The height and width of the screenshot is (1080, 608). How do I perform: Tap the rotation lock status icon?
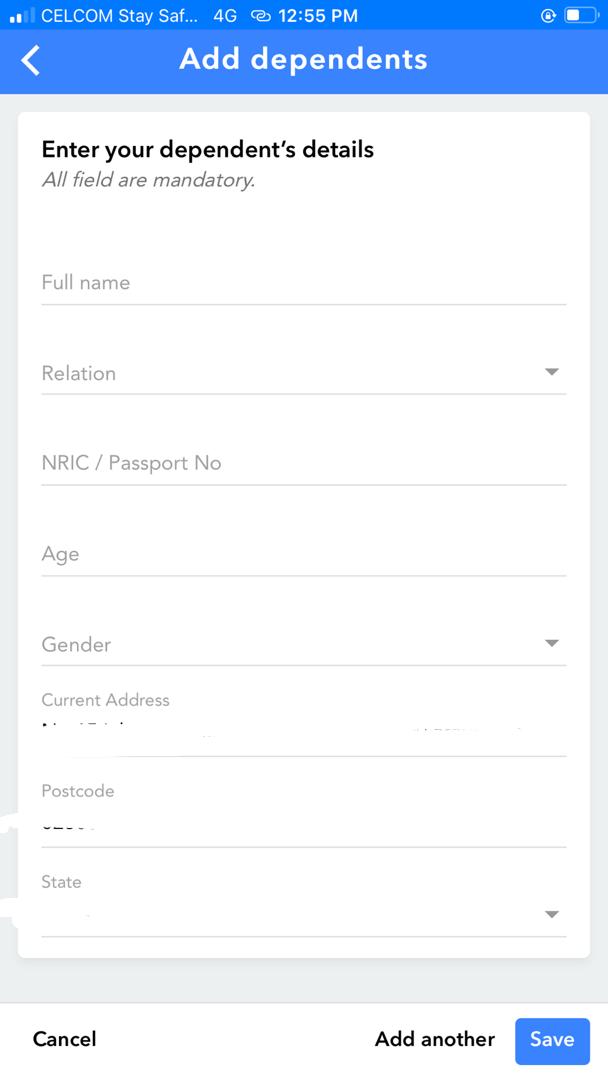point(547,16)
